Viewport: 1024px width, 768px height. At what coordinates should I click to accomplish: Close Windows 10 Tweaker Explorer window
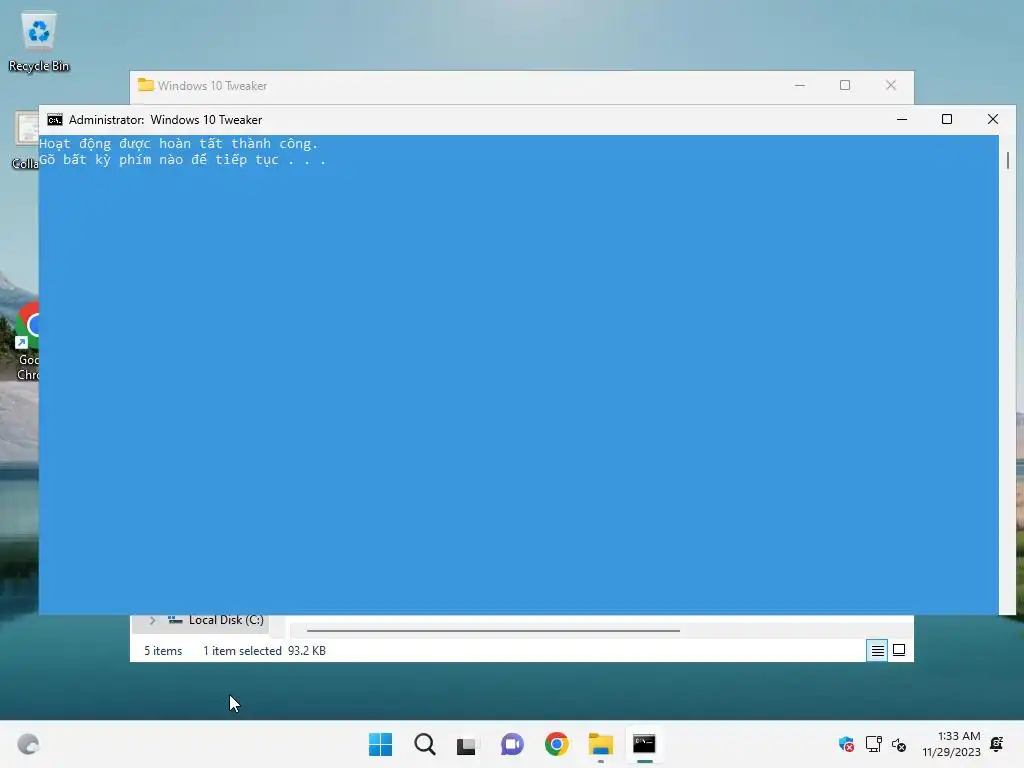(x=891, y=86)
